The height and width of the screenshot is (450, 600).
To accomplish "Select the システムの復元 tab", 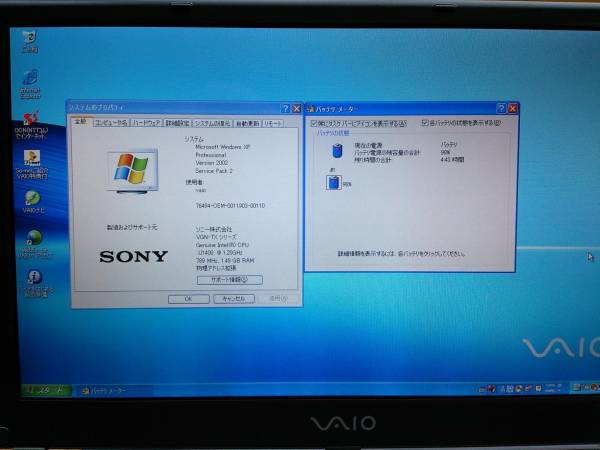I will [x=211, y=123].
